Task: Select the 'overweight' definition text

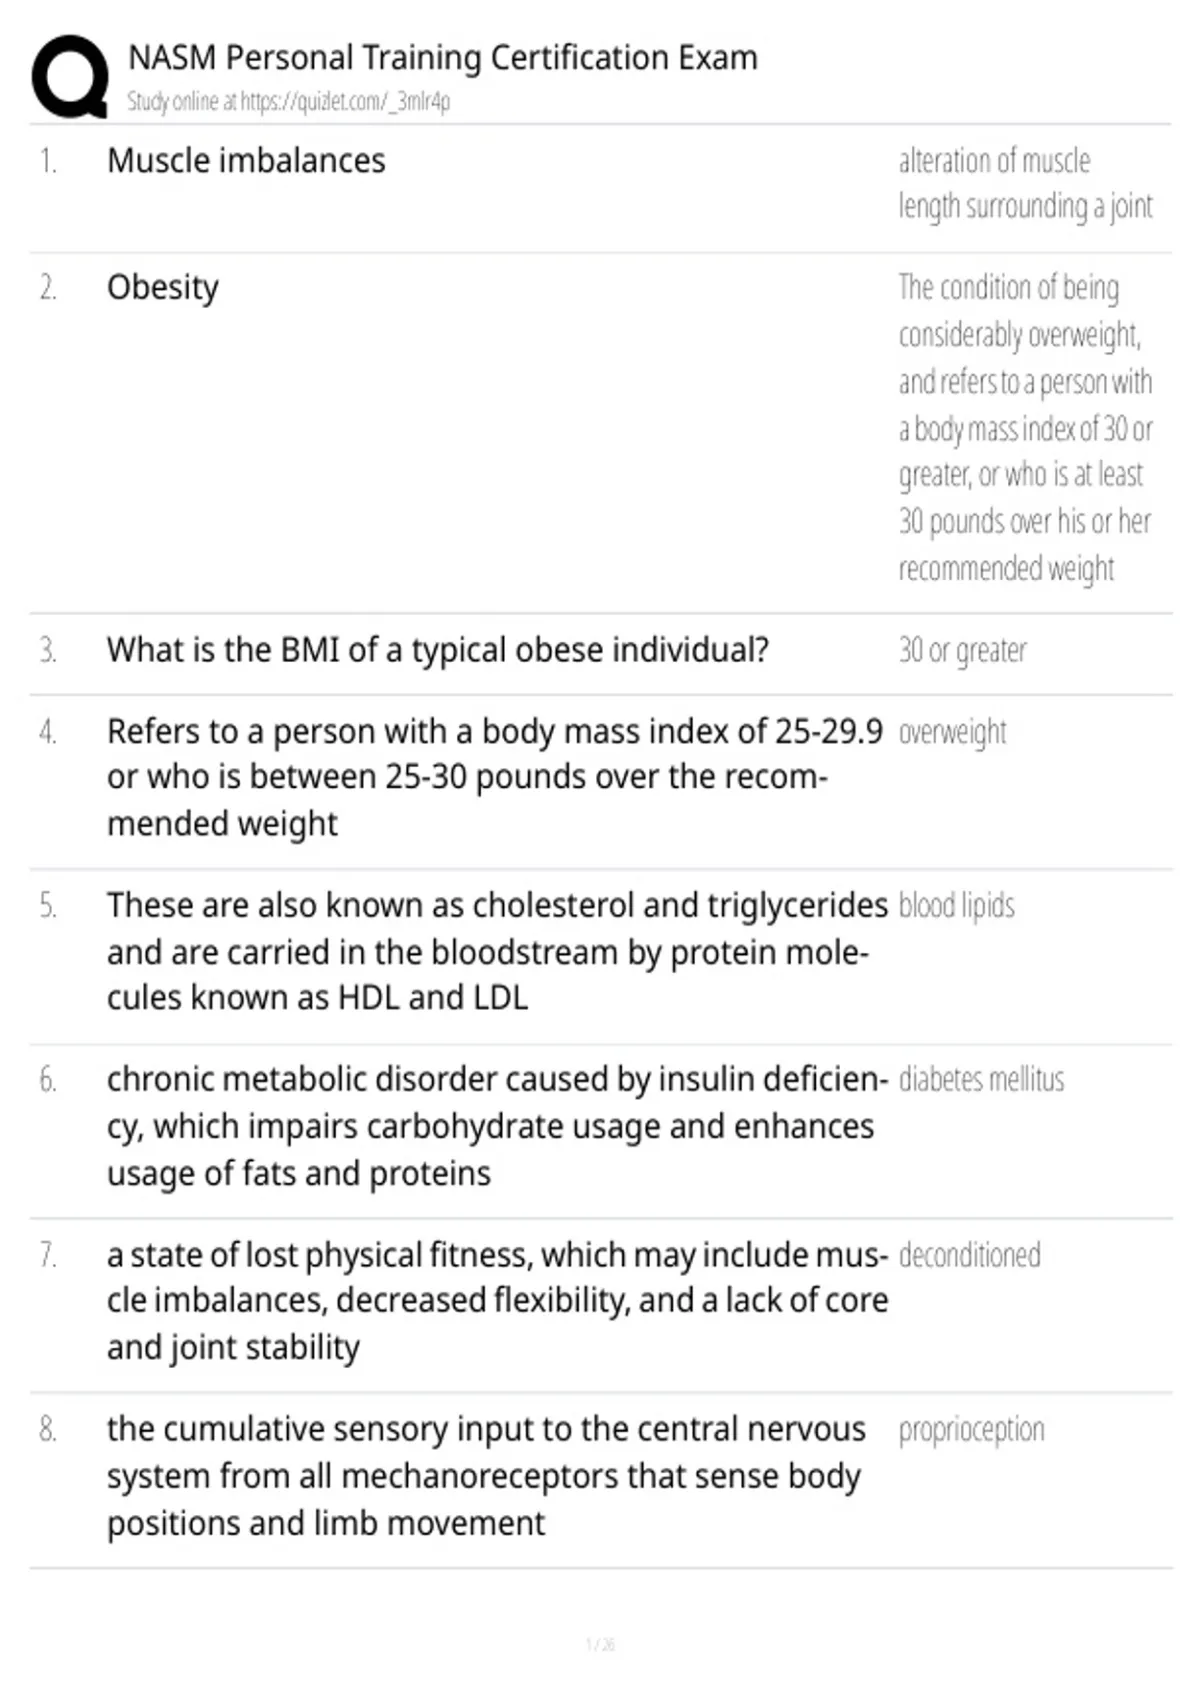Action: (952, 732)
